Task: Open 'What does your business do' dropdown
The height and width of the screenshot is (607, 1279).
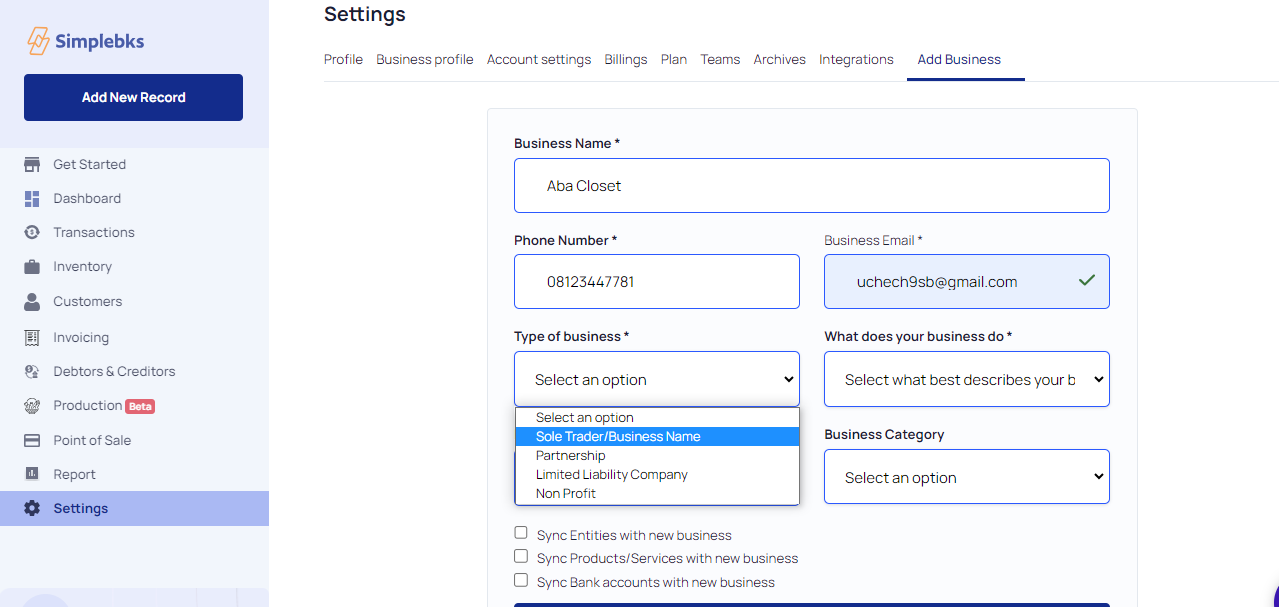Action: (x=966, y=380)
